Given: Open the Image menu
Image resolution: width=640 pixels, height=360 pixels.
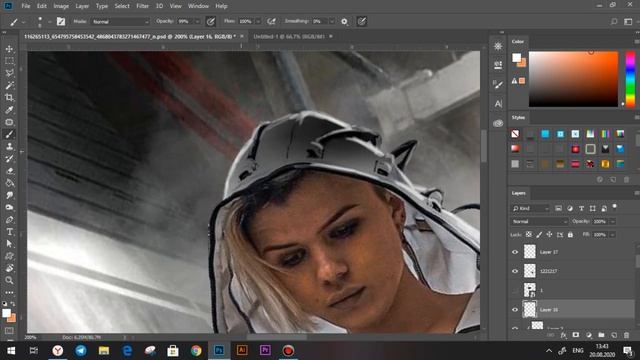Looking at the screenshot, I should (61, 6).
